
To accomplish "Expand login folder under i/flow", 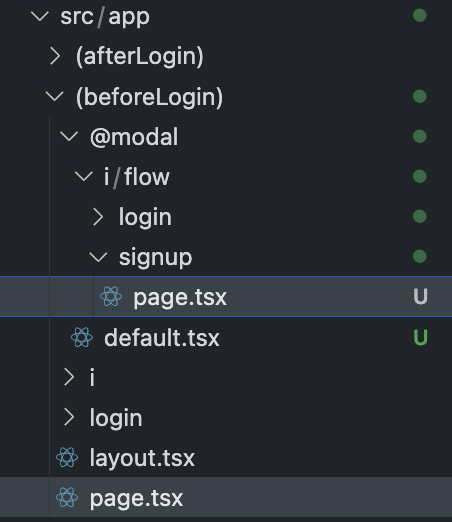I will tap(98, 217).
